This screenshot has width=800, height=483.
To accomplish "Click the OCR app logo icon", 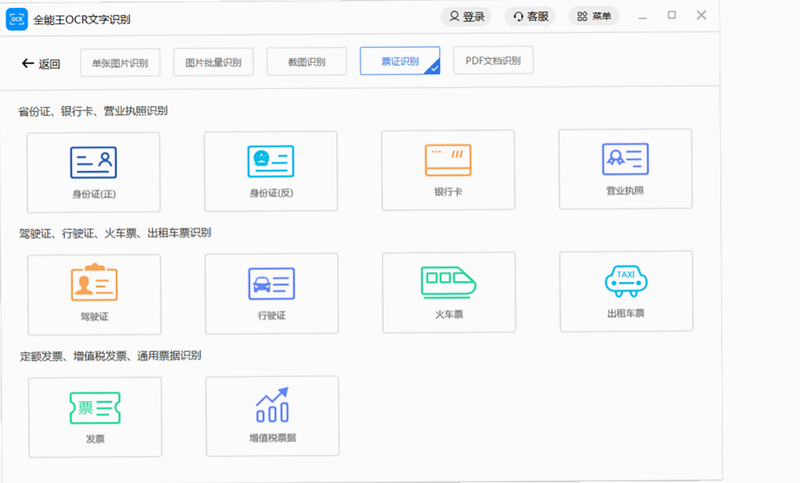I will pyautogui.click(x=17, y=19).
